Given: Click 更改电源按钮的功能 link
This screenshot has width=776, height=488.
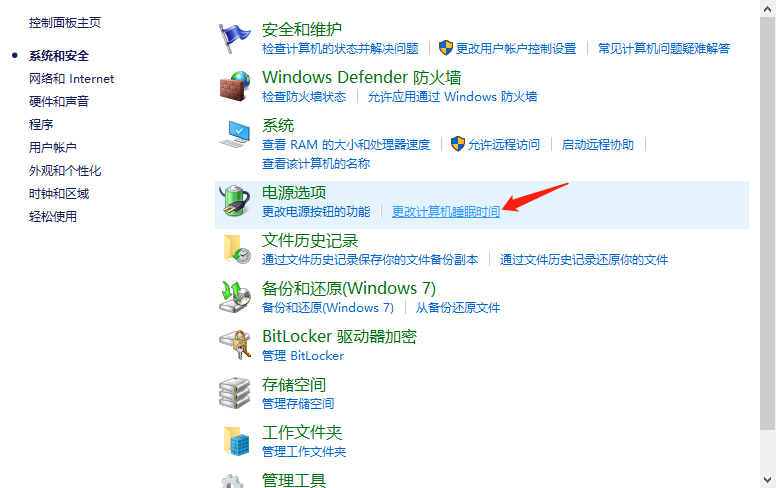Looking at the screenshot, I should point(316,212).
